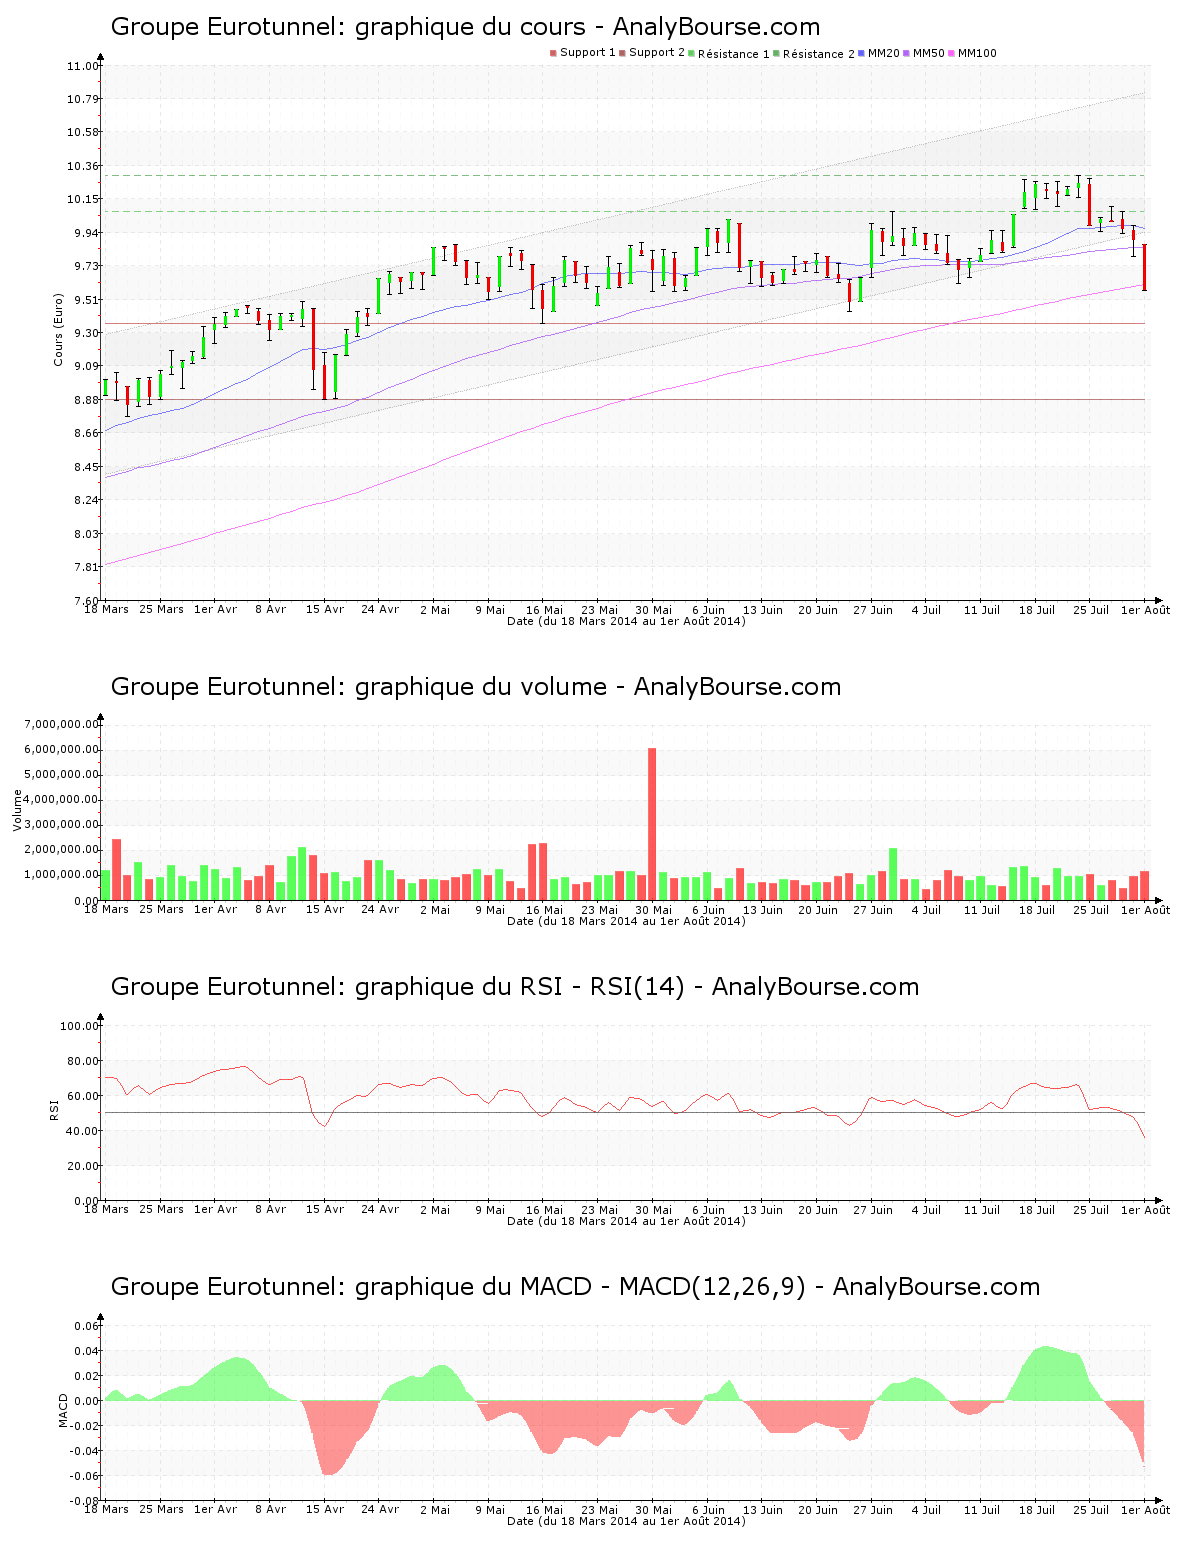
Task: Click the Résistance 2 legend swatch
Action: click(776, 53)
